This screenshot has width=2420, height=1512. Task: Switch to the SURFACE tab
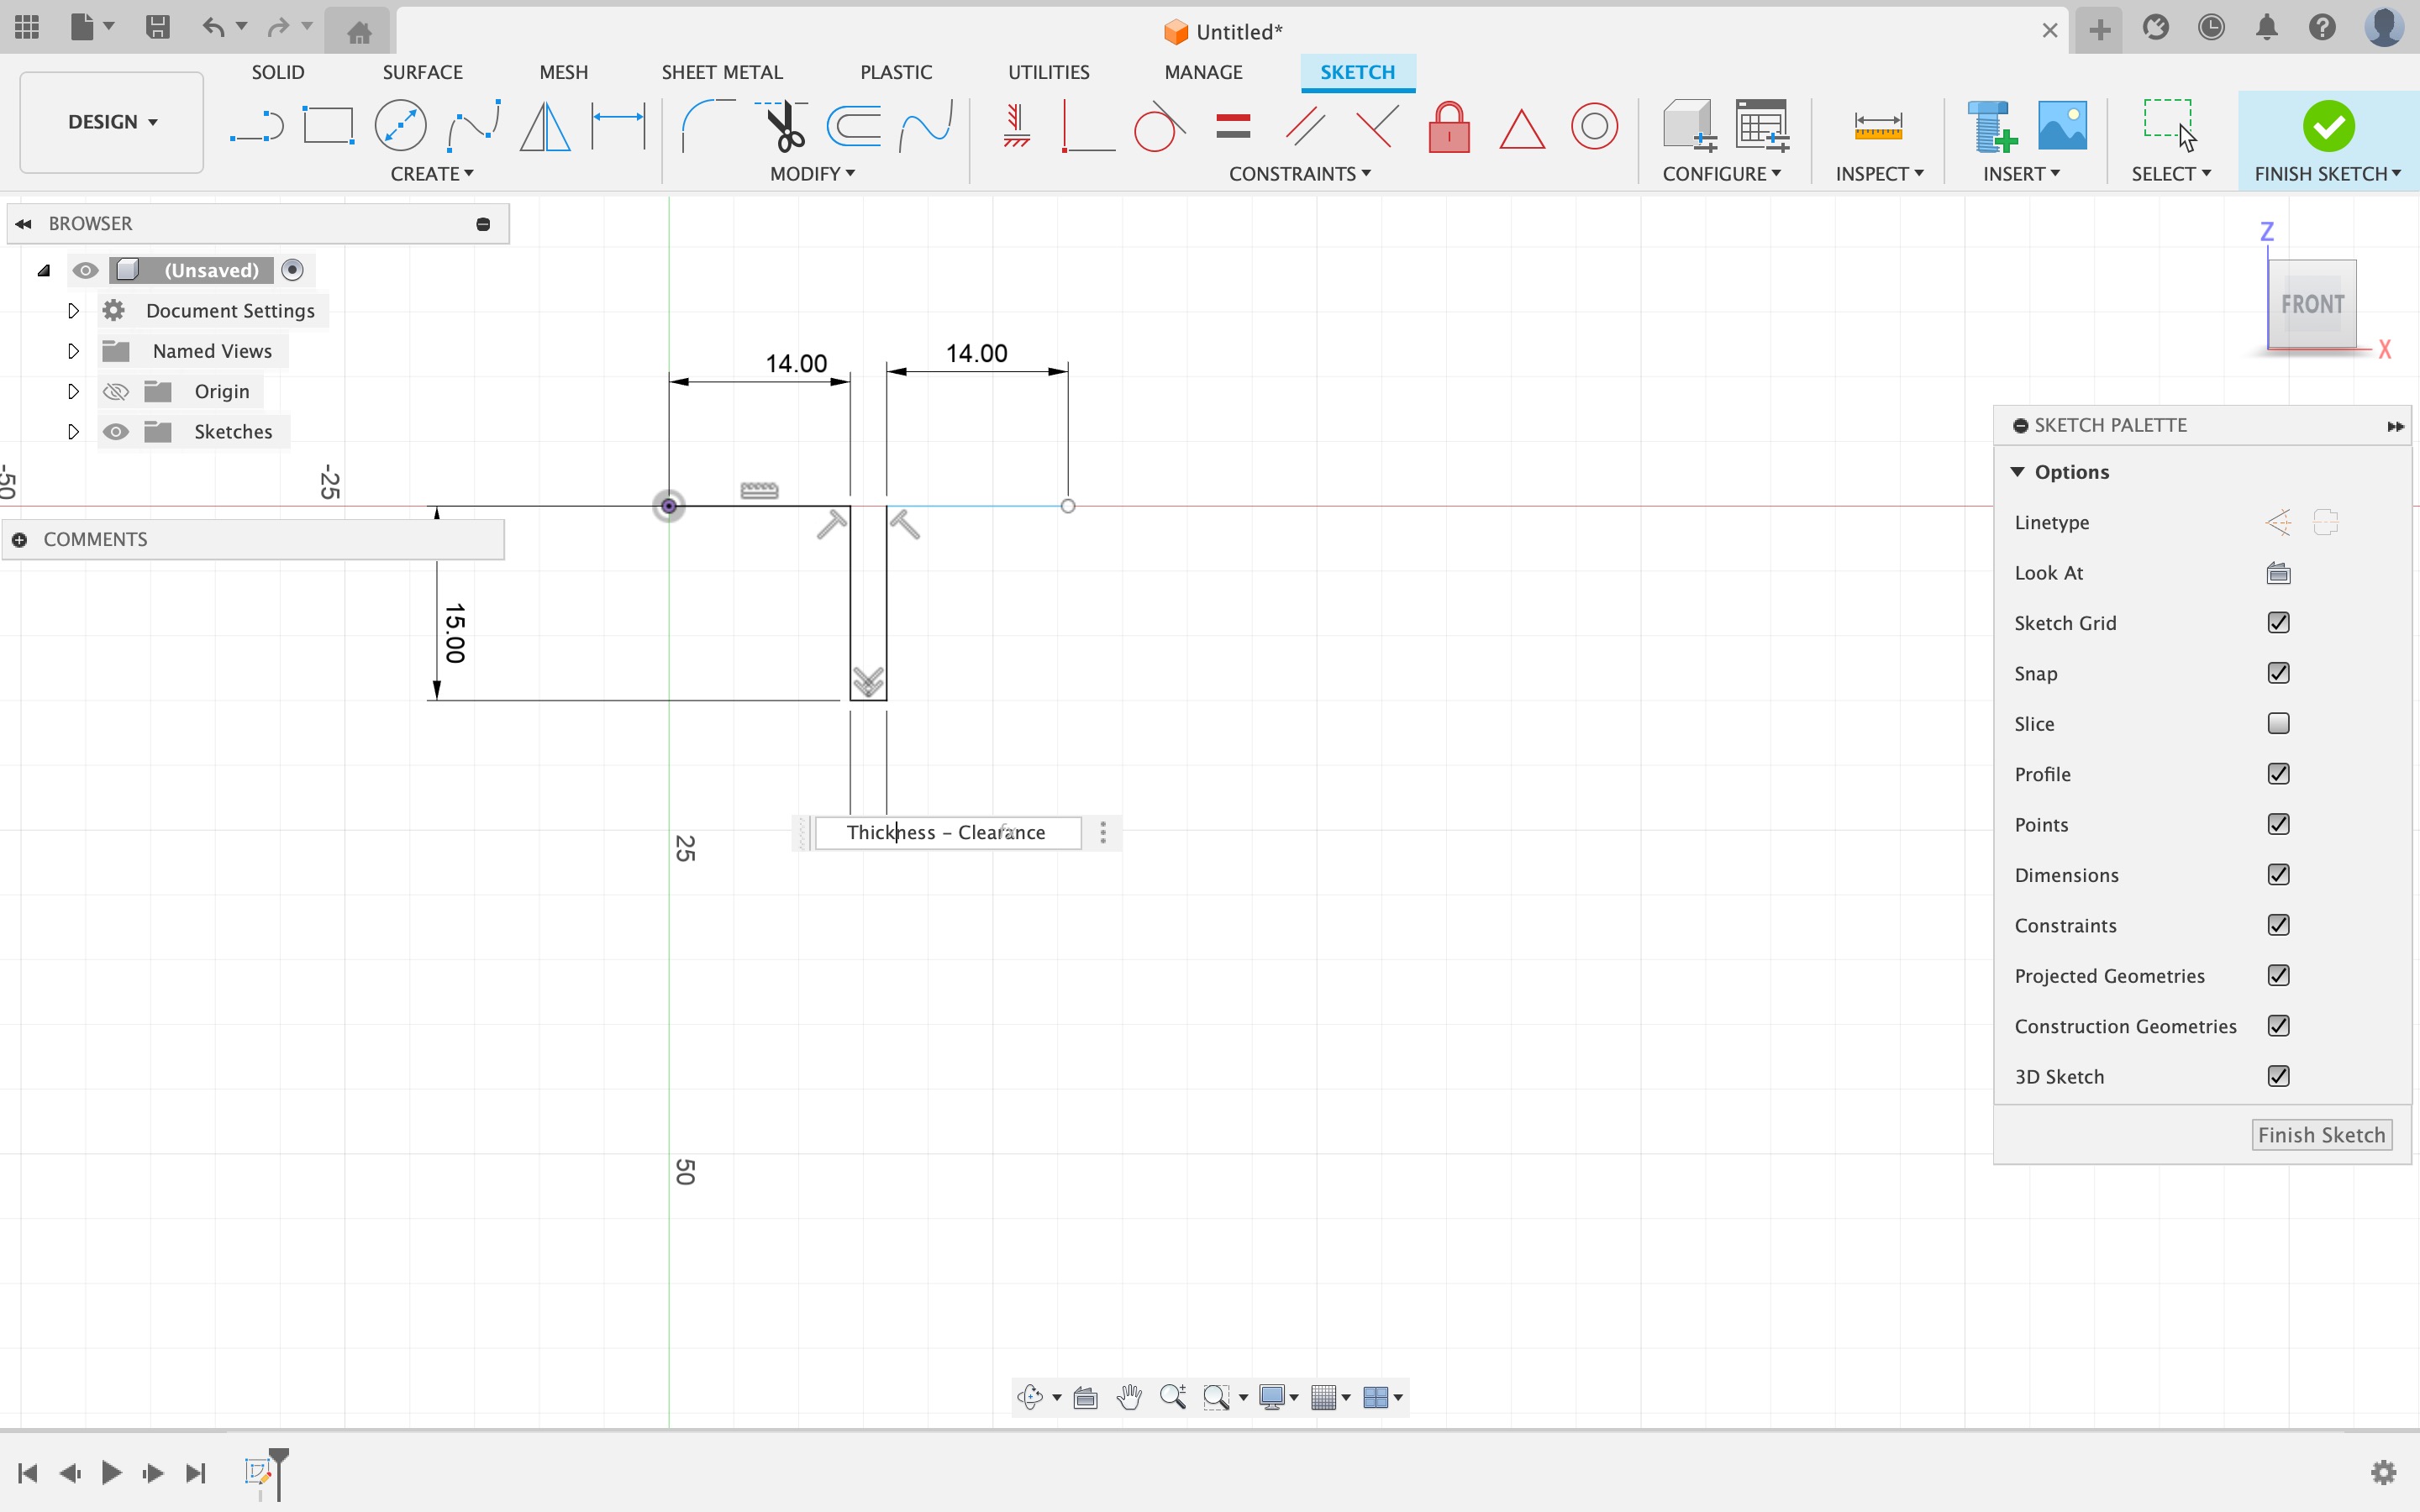[422, 72]
